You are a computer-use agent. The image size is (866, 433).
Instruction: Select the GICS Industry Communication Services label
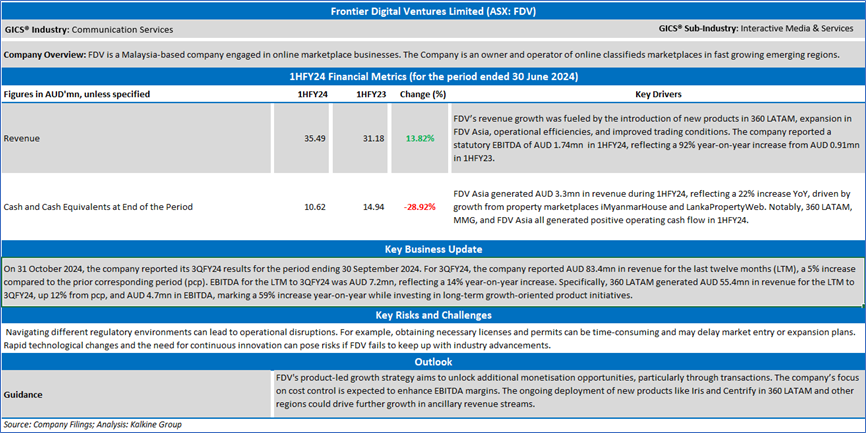tap(88, 30)
